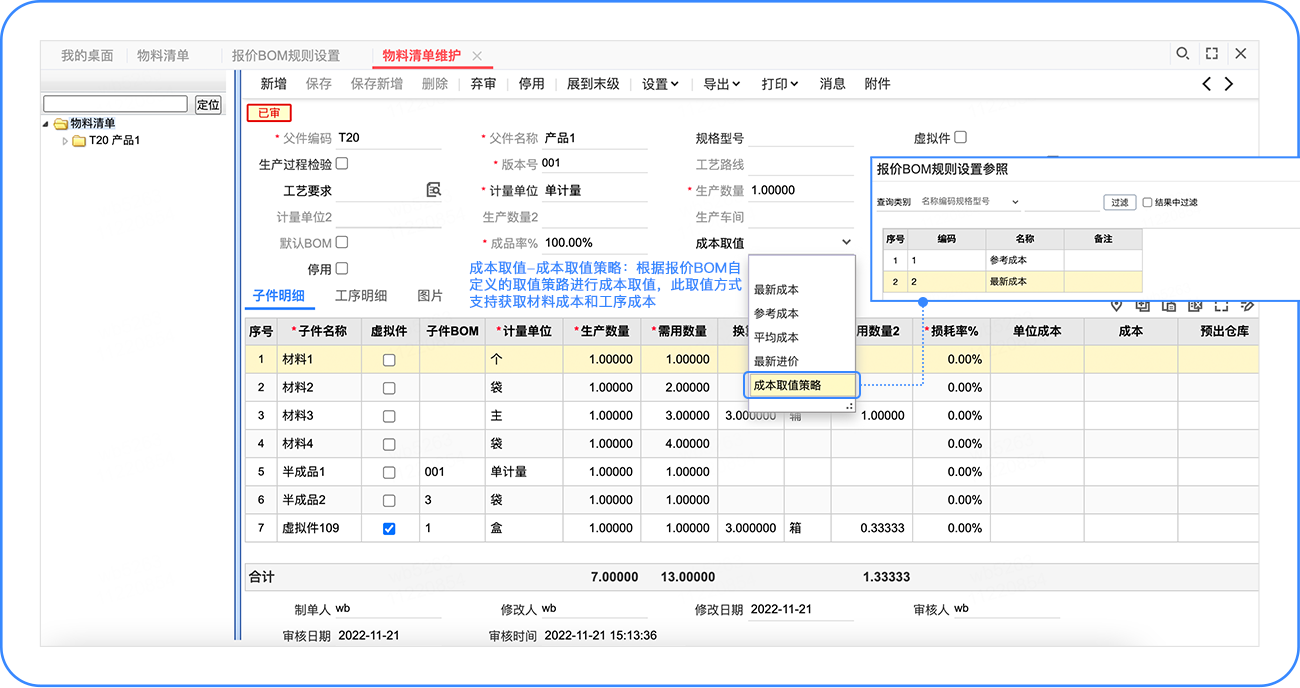The width and height of the screenshot is (1300, 688).
Task: Go to previous record with left arrow
Action: pos(1207,84)
